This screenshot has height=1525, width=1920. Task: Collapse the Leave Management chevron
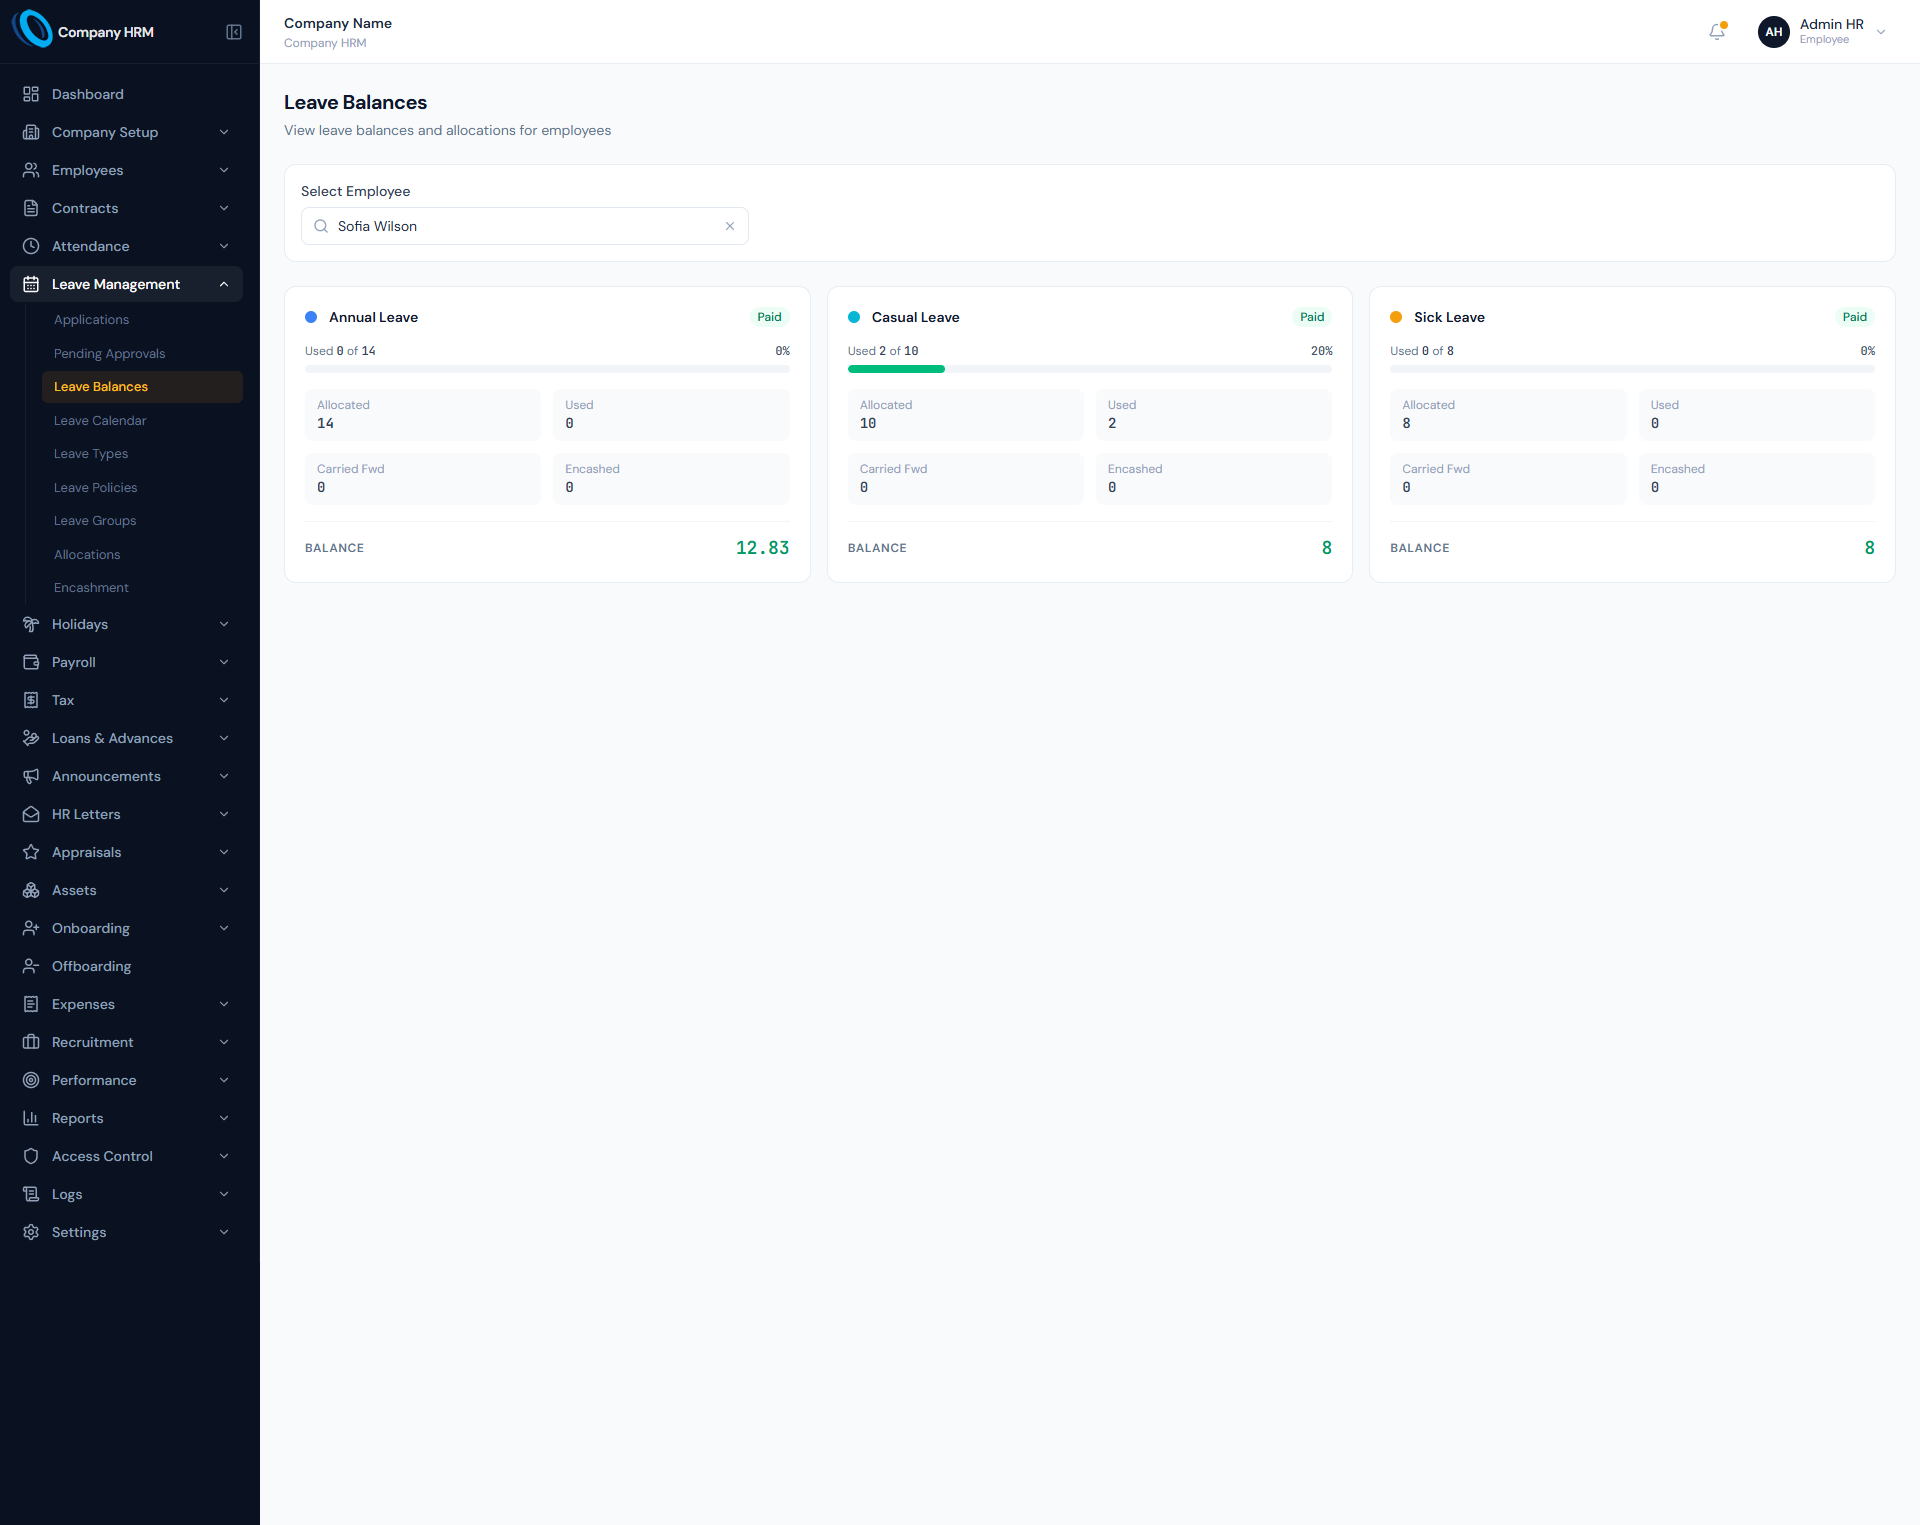click(224, 284)
